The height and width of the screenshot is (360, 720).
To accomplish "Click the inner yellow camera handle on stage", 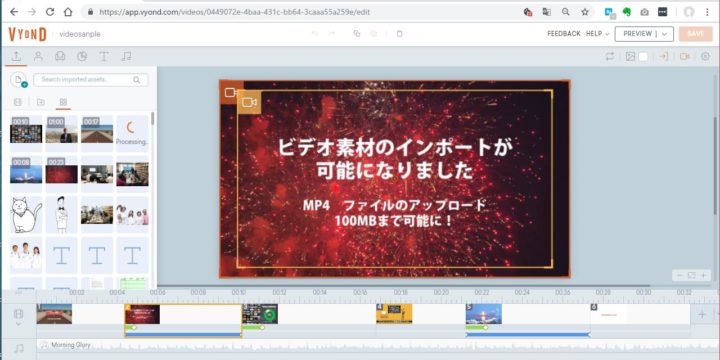I will 249,102.
